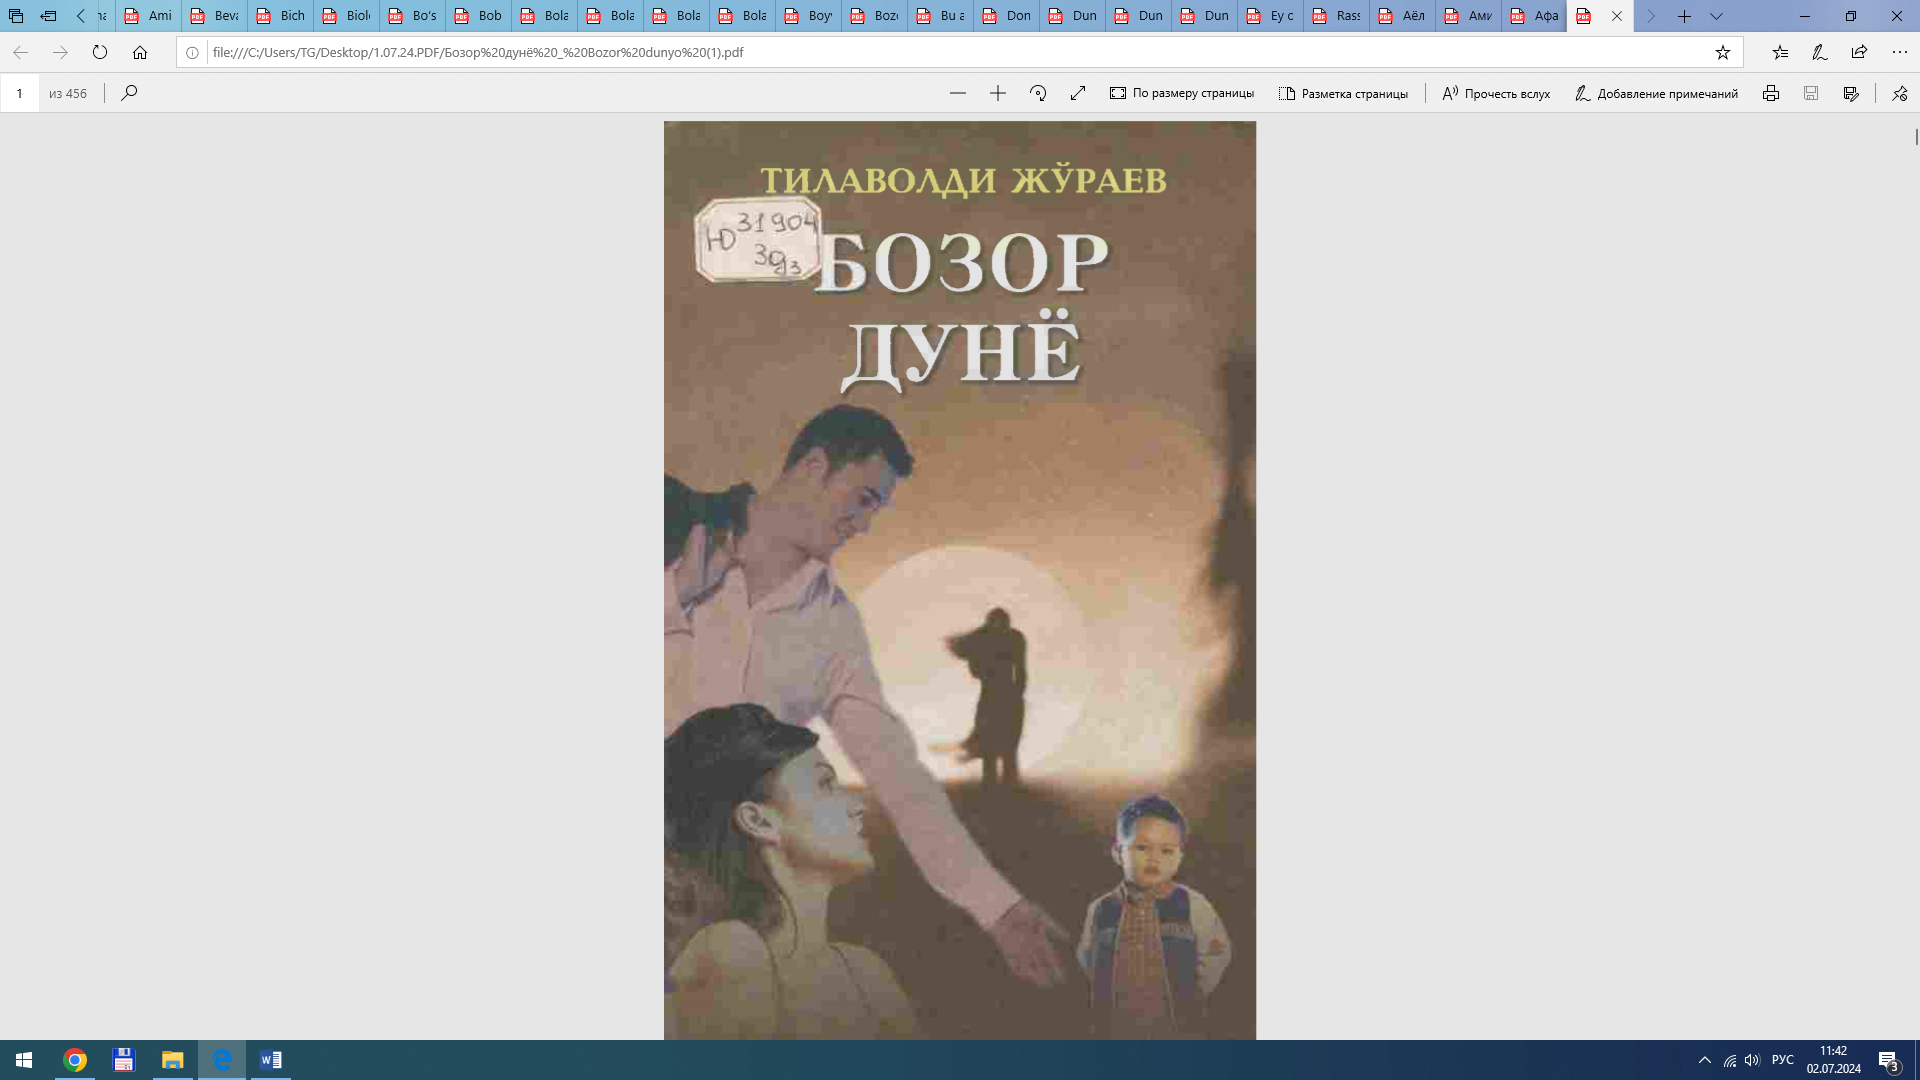The image size is (1920, 1080).
Task: Open the tab list chevron next to new tab
Action: [1715, 16]
